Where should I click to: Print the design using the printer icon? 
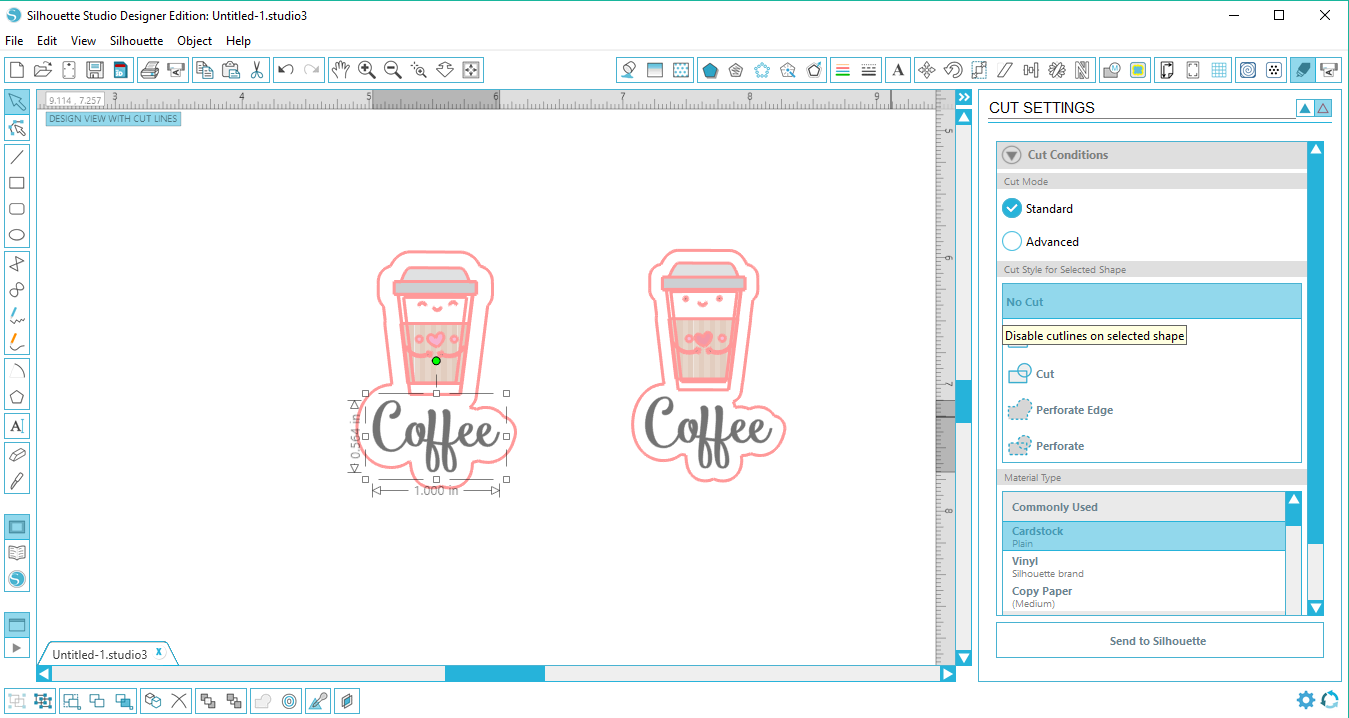150,70
